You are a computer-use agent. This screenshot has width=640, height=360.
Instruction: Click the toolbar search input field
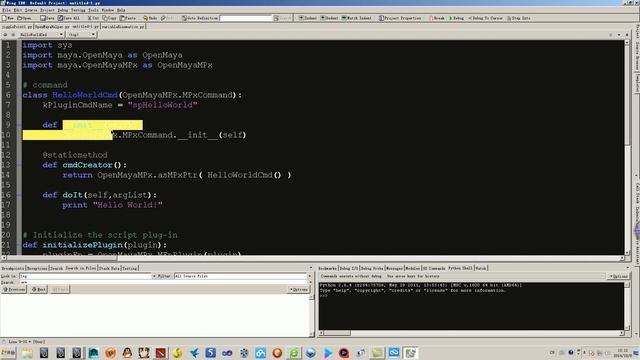click(246, 18)
